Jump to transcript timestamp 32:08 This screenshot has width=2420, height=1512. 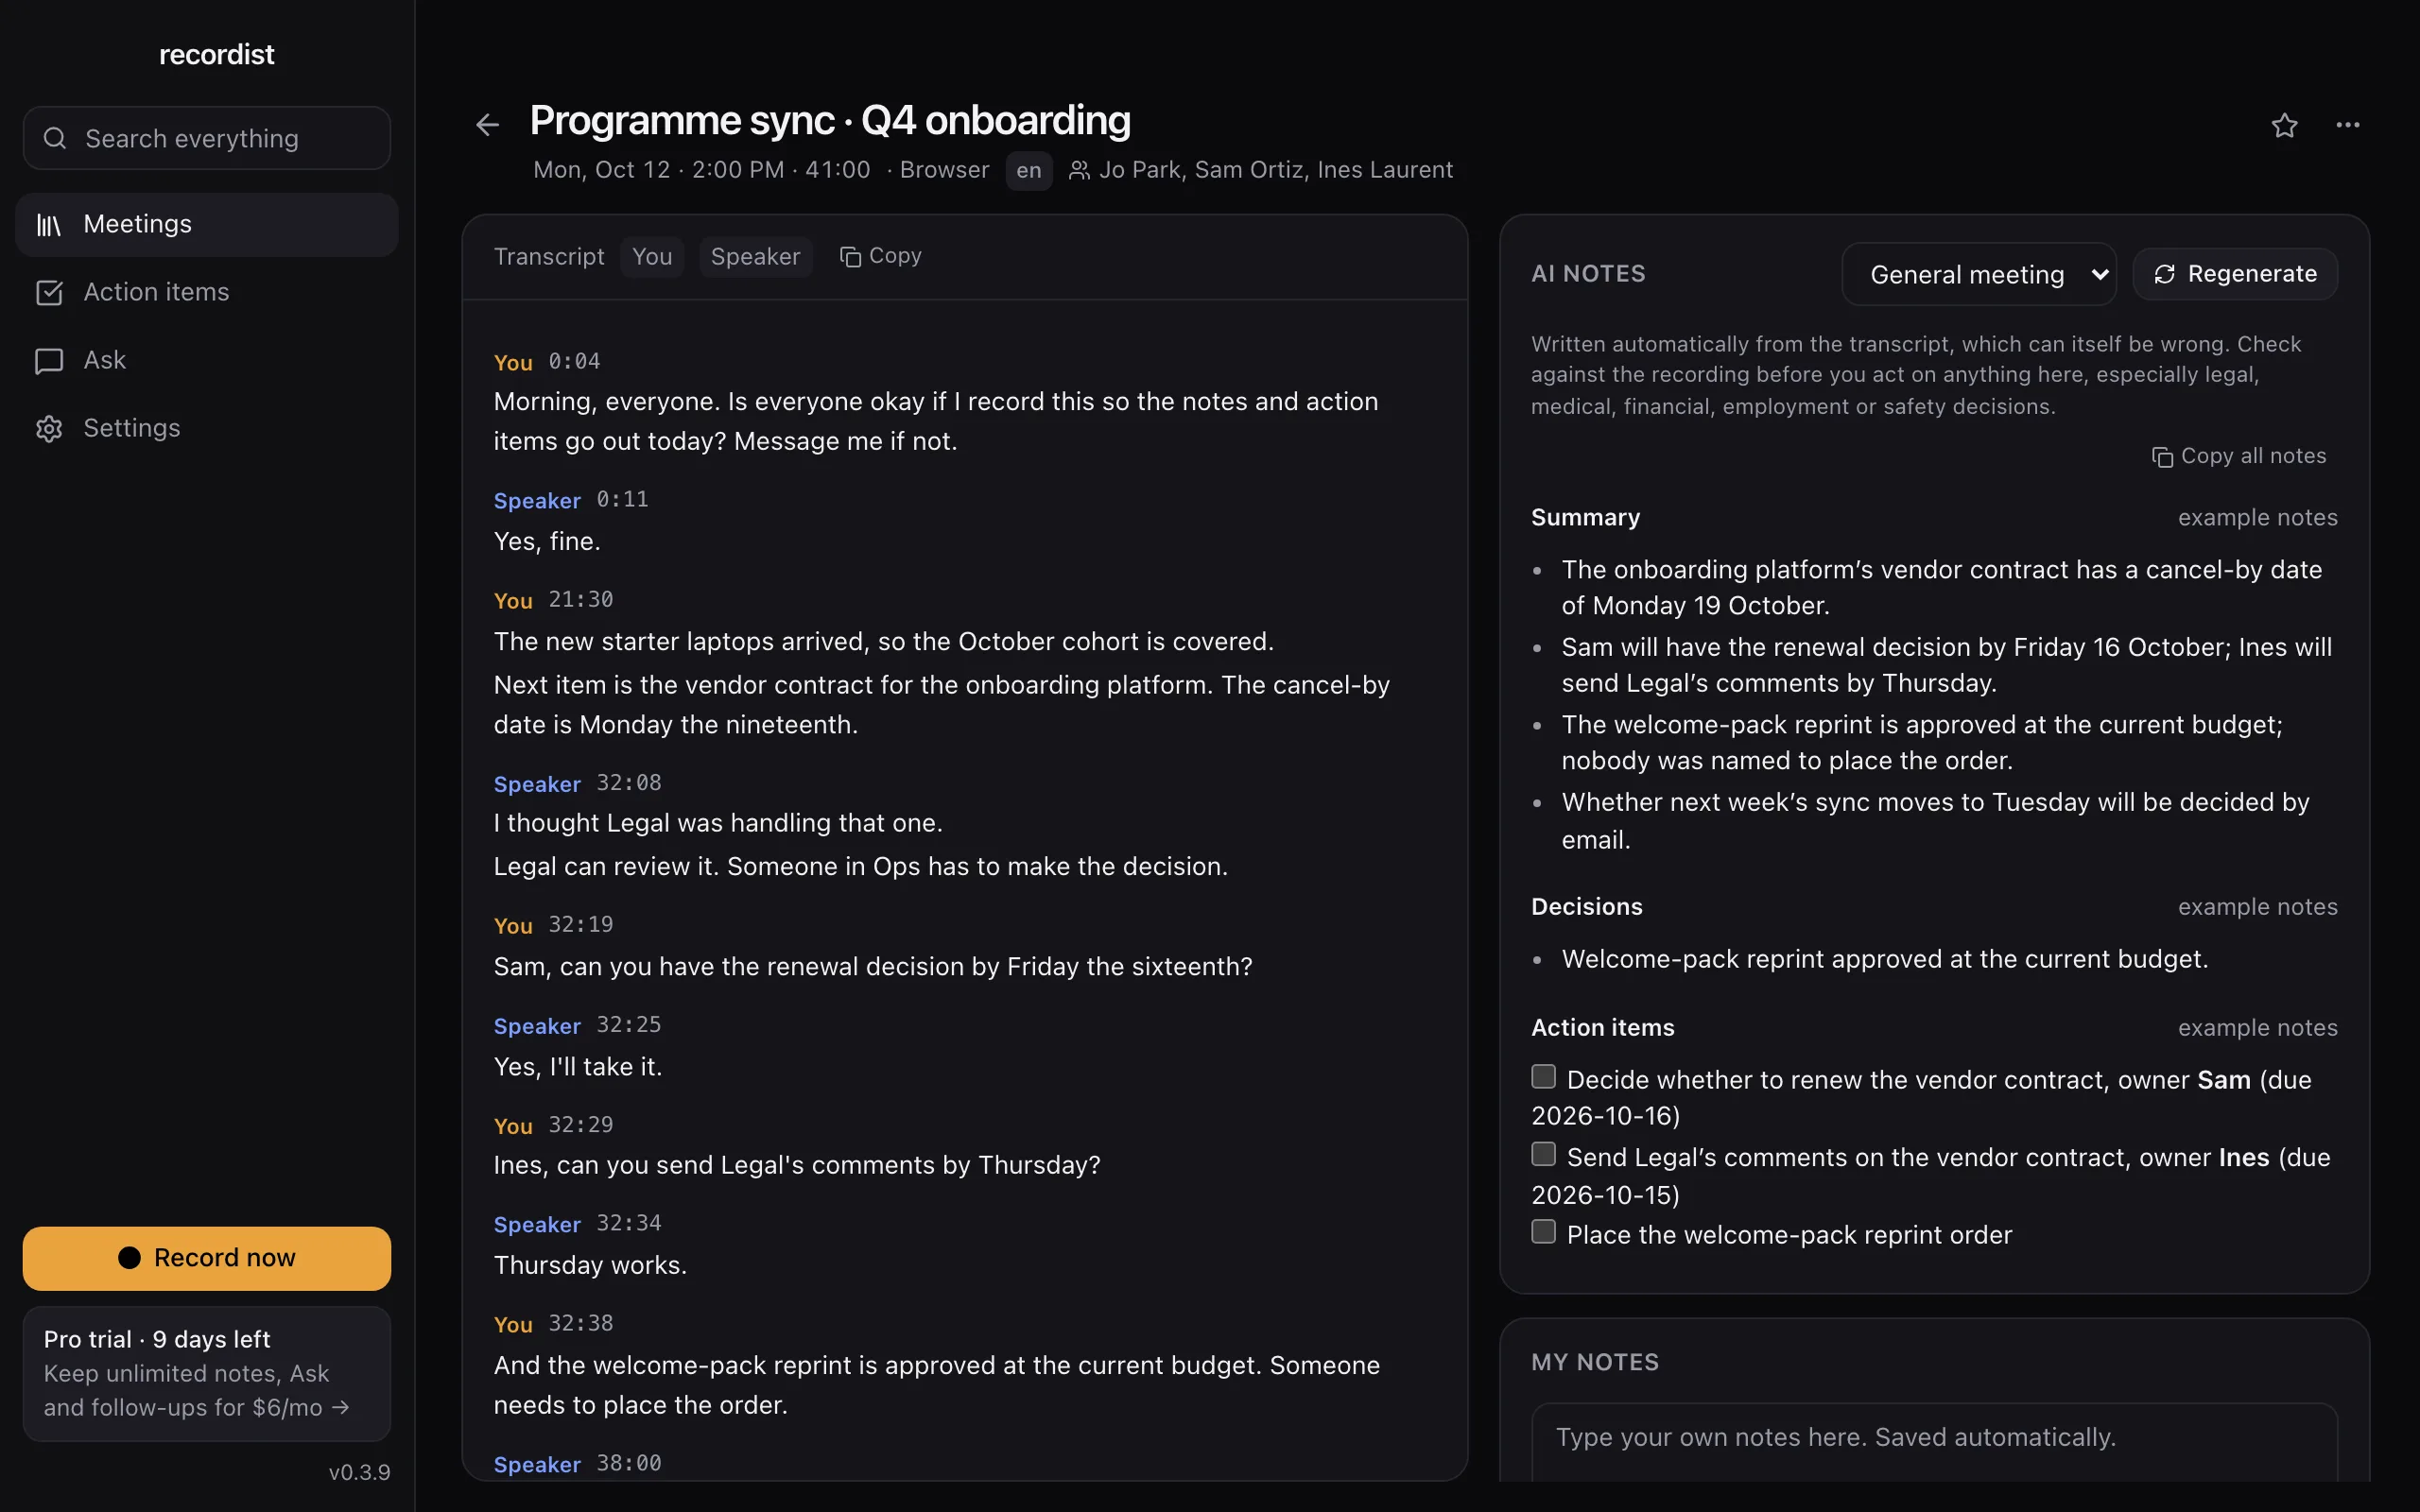pyautogui.click(x=628, y=783)
